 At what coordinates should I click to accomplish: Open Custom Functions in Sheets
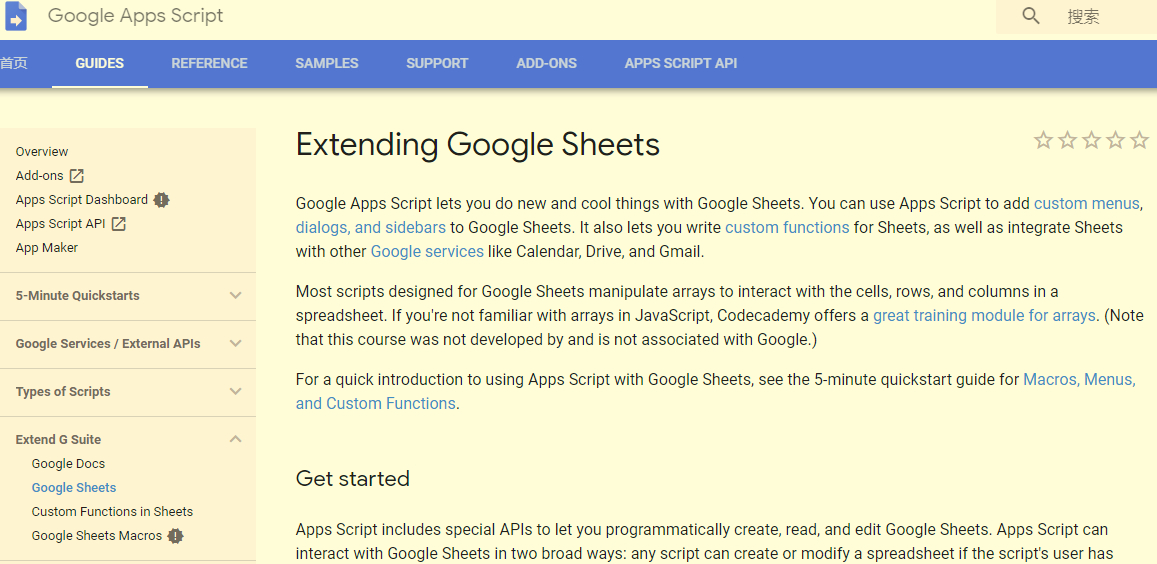(x=112, y=512)
